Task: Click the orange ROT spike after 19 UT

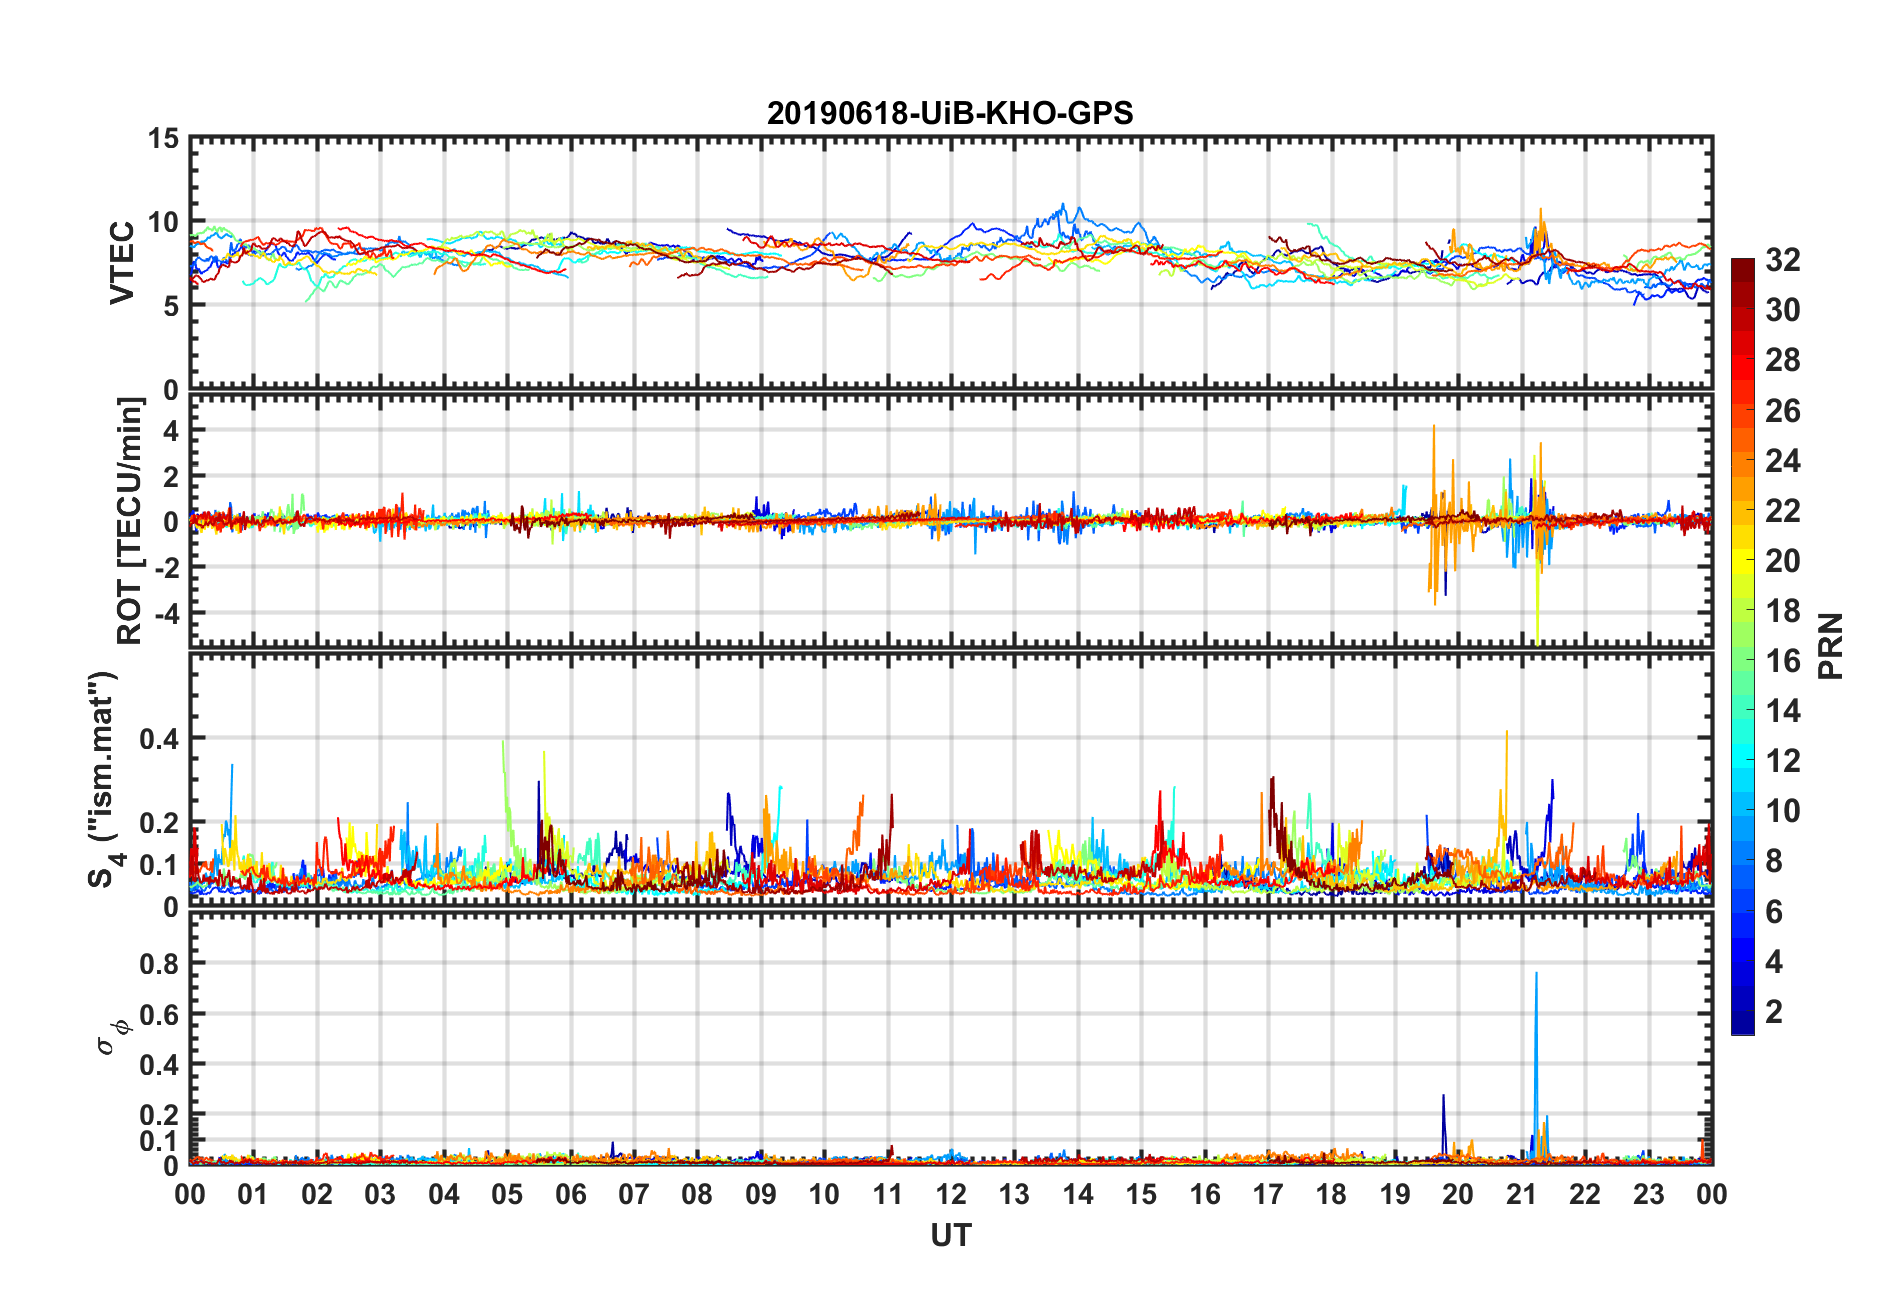Action: (1434, 515)
